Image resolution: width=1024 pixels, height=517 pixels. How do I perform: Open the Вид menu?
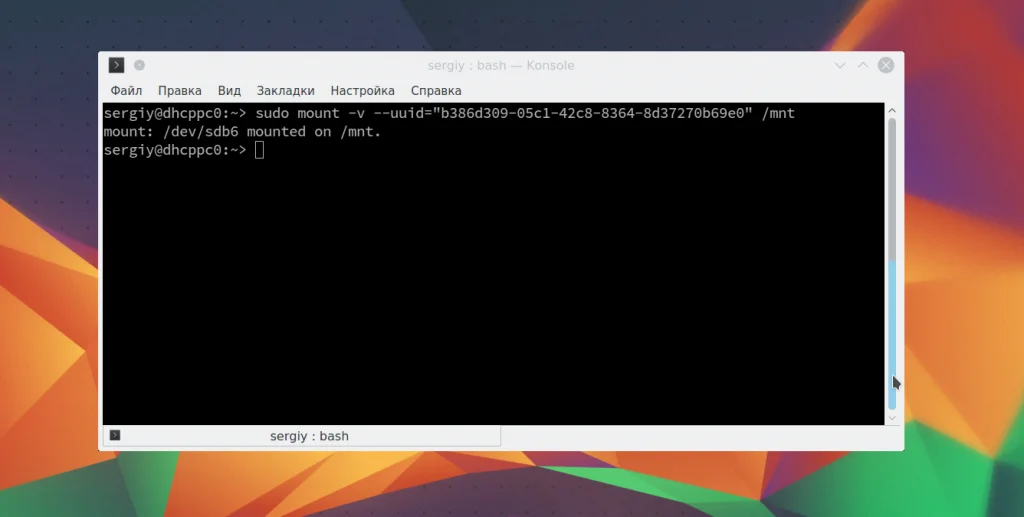point(229,91)
